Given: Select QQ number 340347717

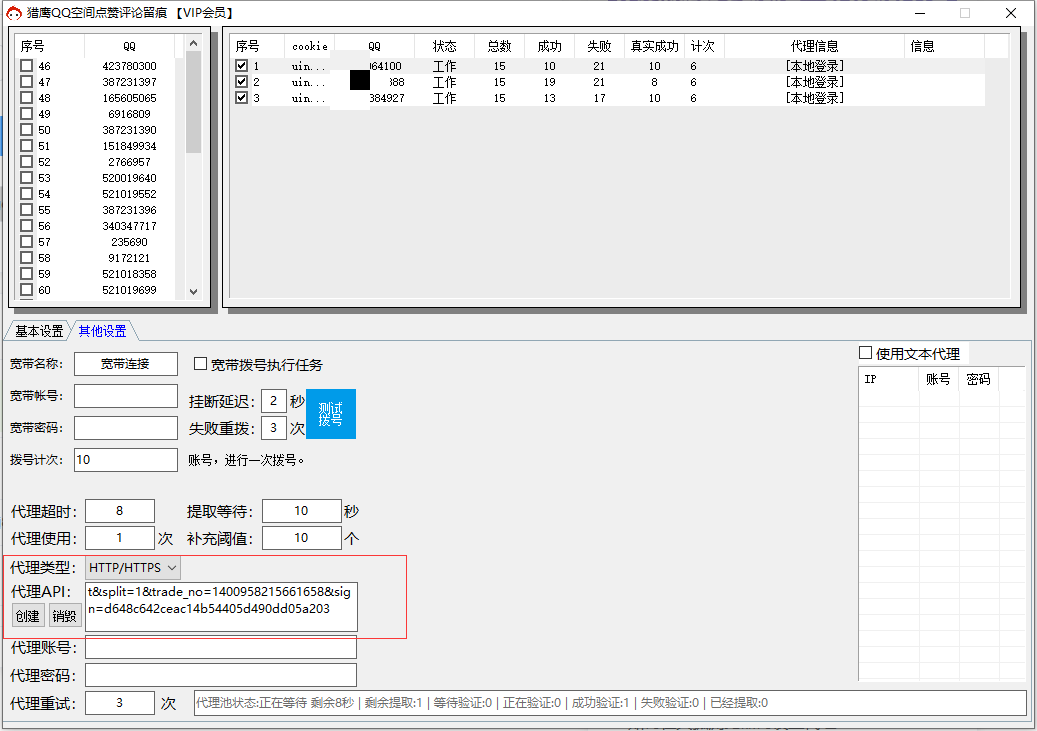Looking at the screenshot, I should [130, 226].
